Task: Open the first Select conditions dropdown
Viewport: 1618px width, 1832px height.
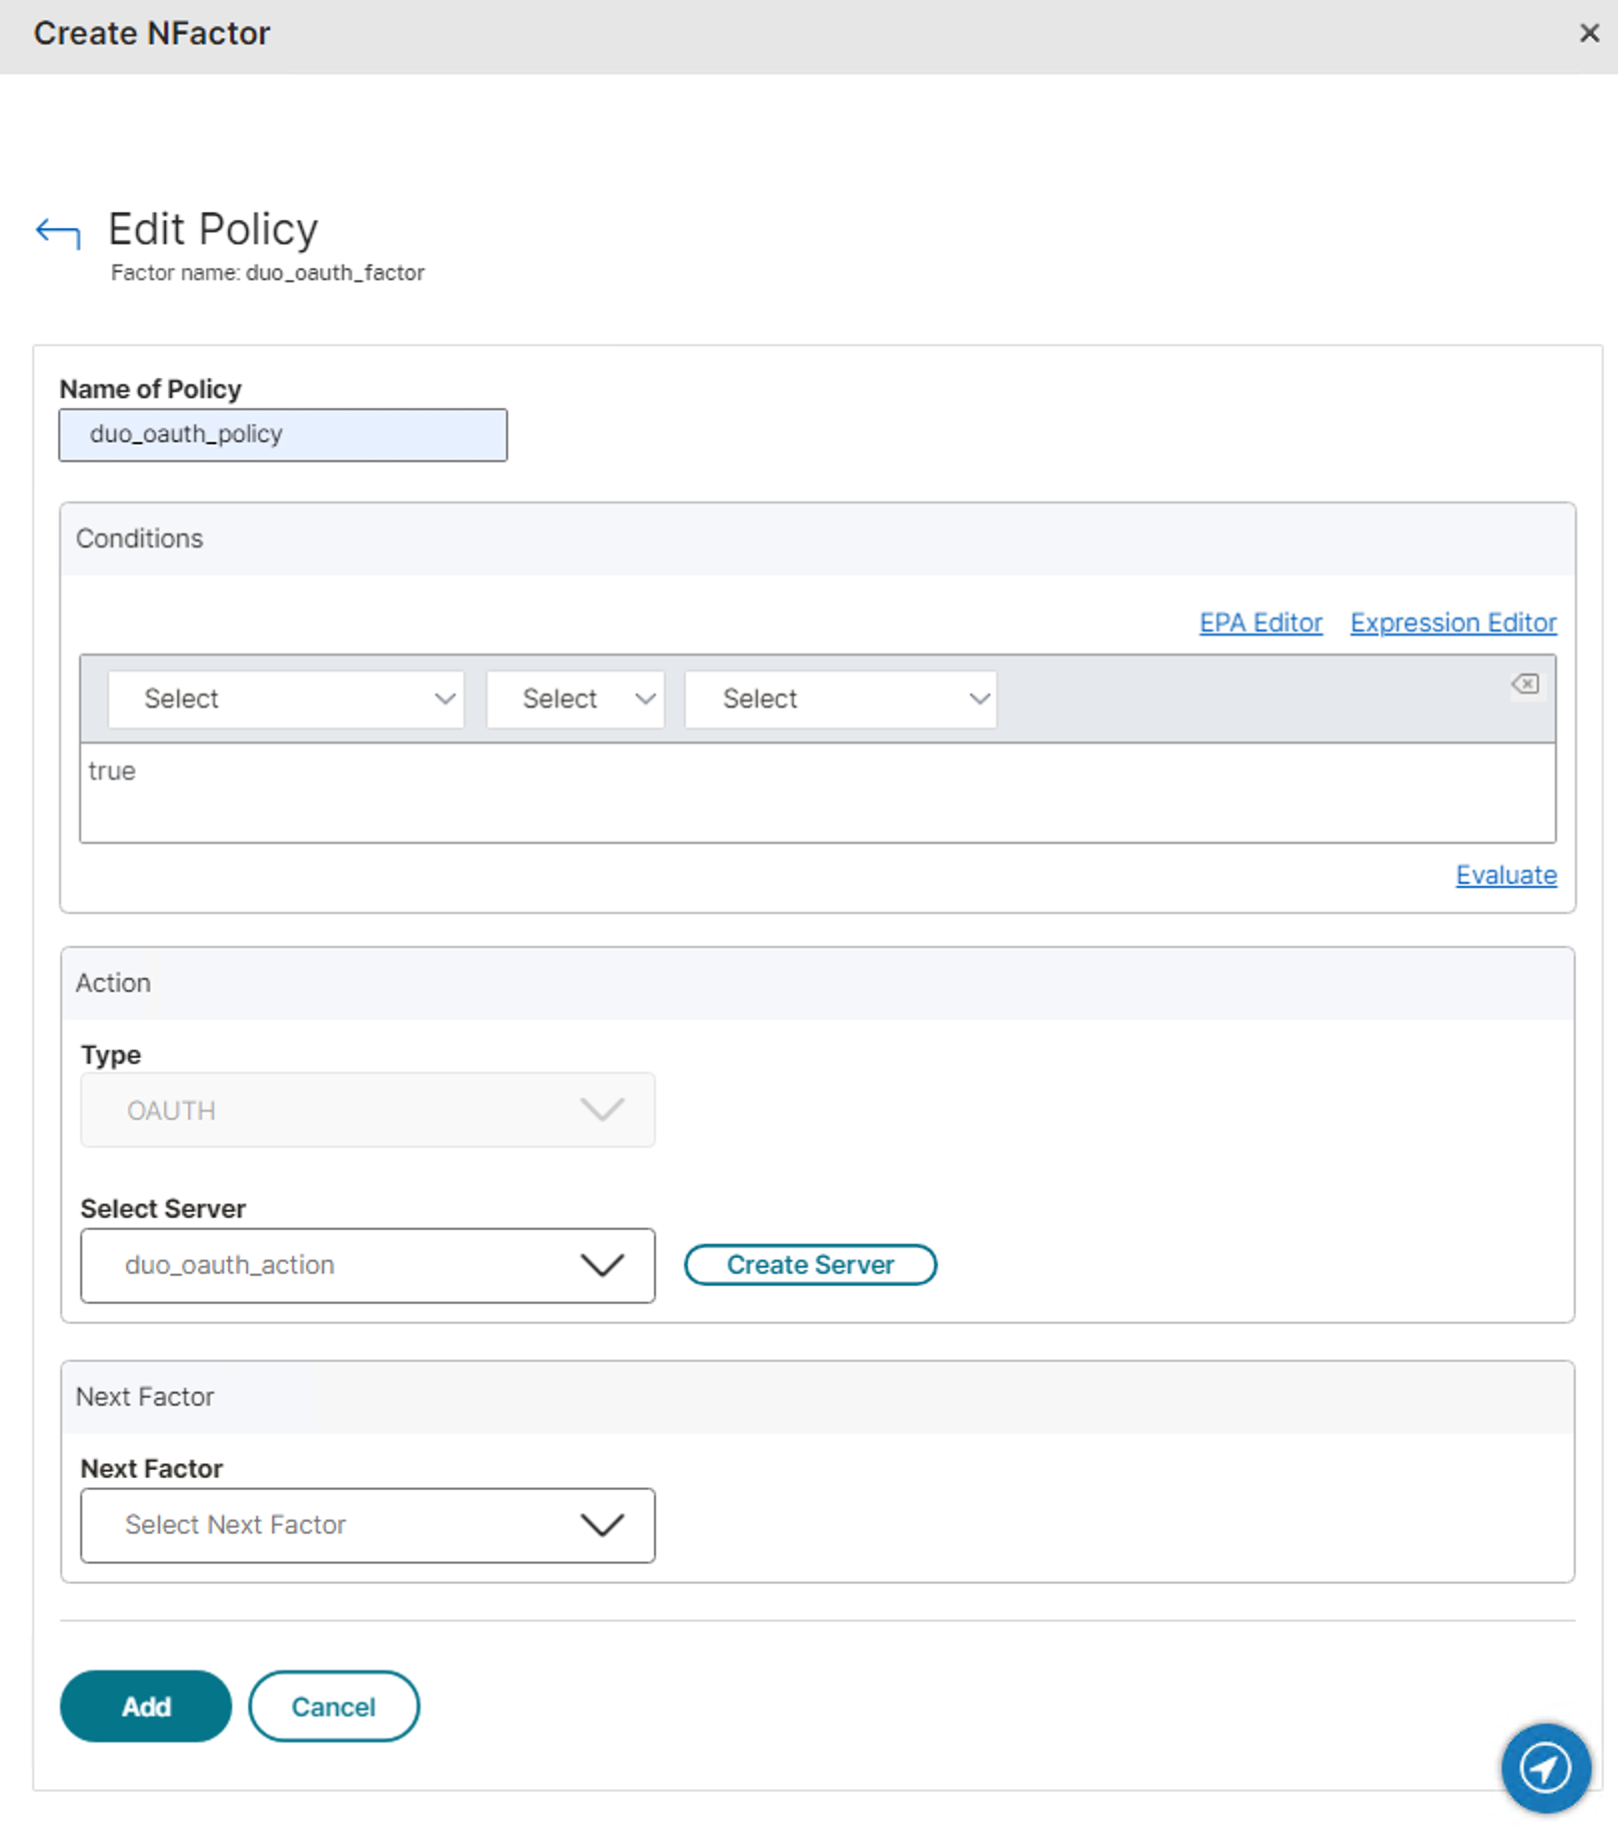Action: (286, 699)
